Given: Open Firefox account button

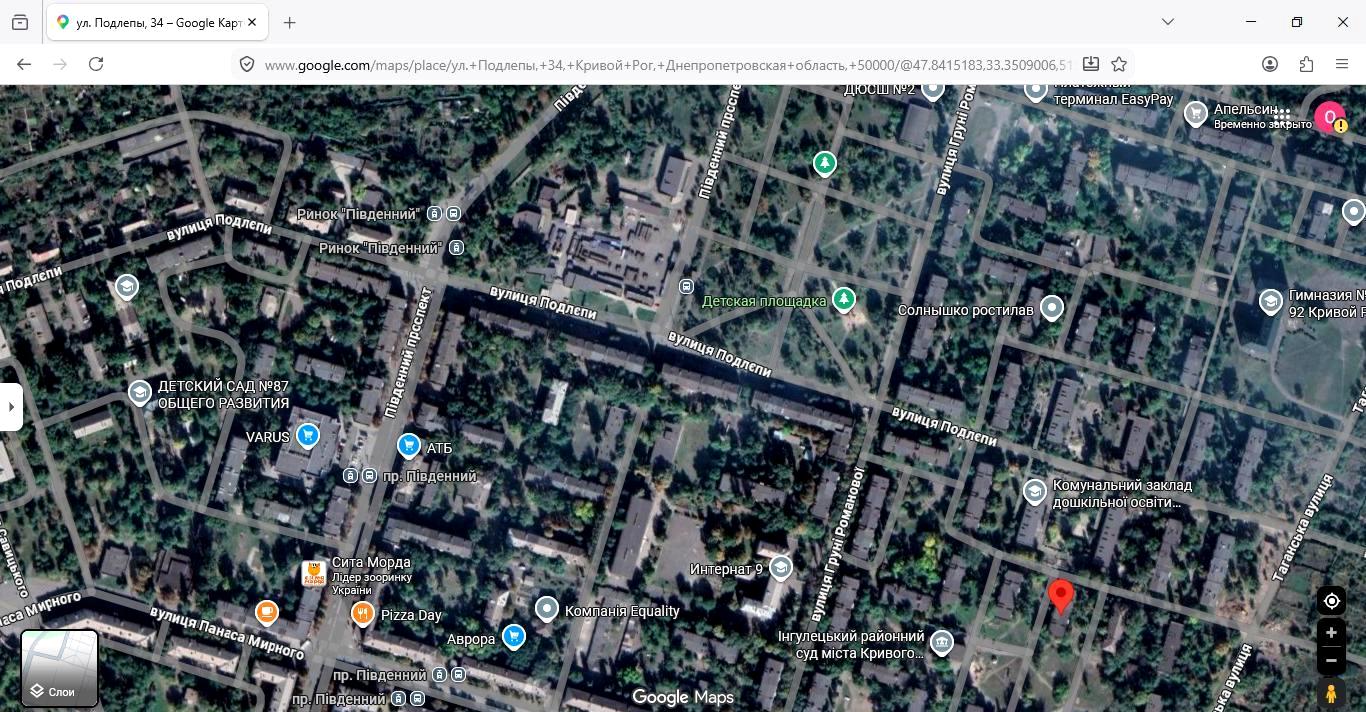Looking at the screenshot, I should [x=1270, y=64].
